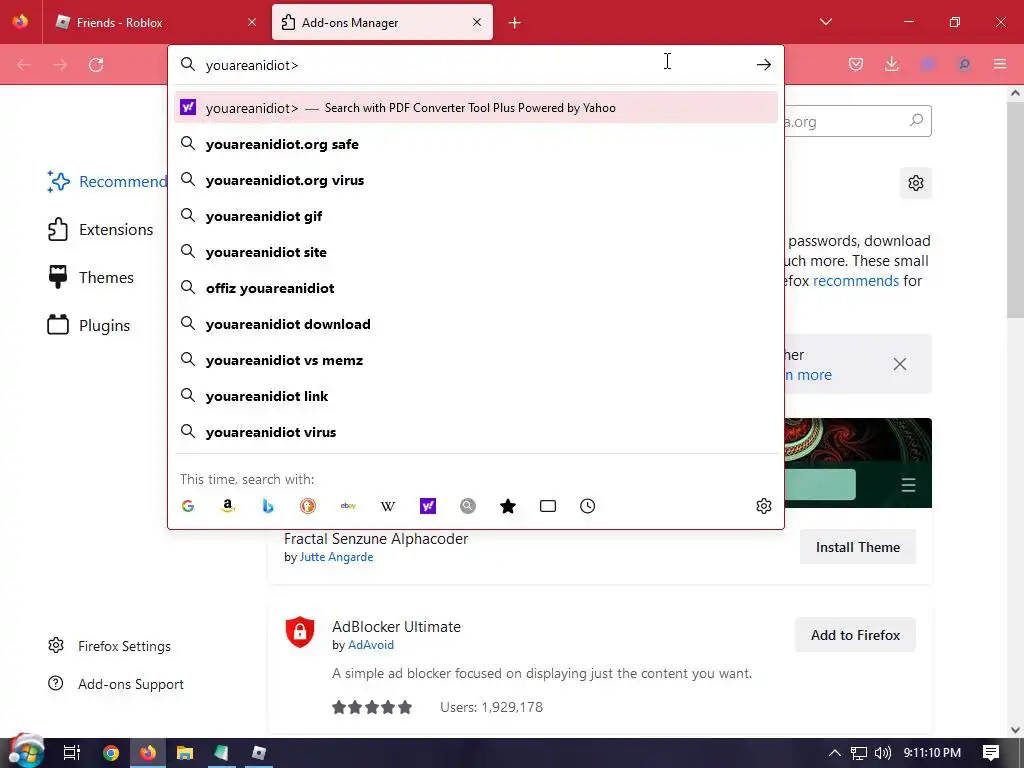This screenshot has height=768, width=1024.
Task: Open the recommends link
Action: coord(856,281)
